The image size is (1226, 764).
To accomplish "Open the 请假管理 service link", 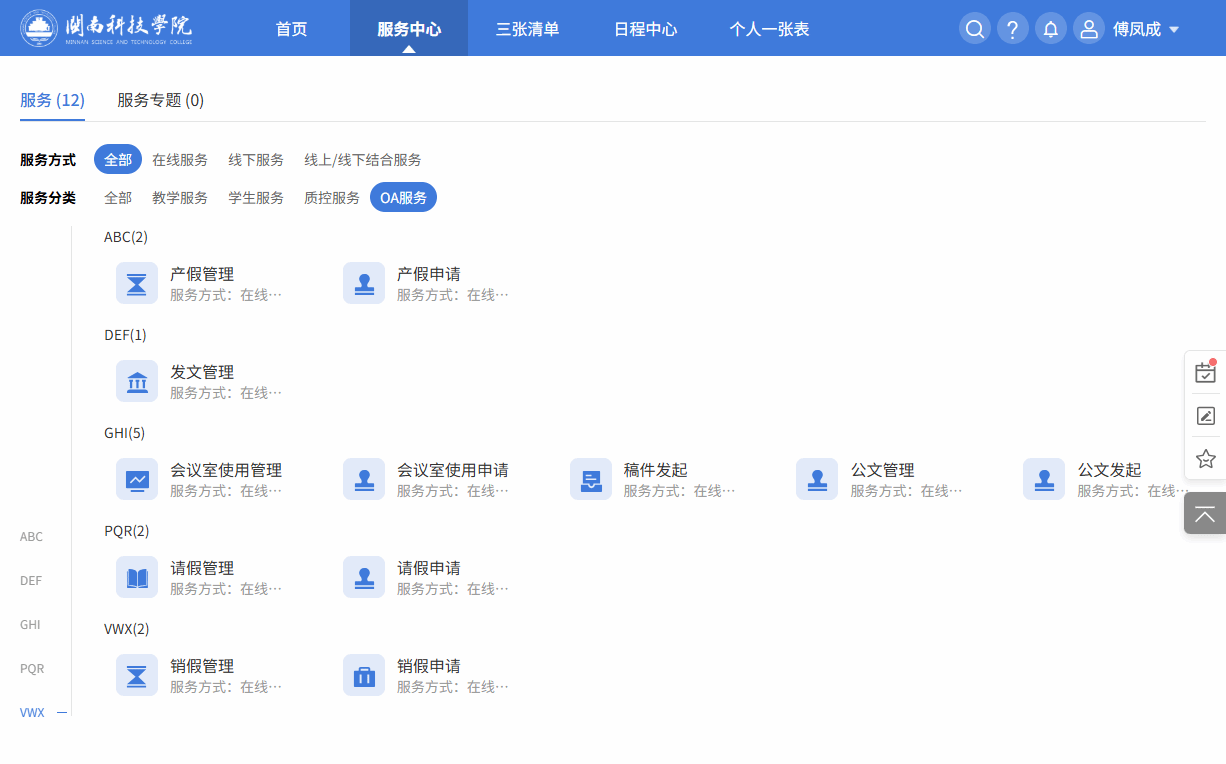I will (x=202, y=568).
